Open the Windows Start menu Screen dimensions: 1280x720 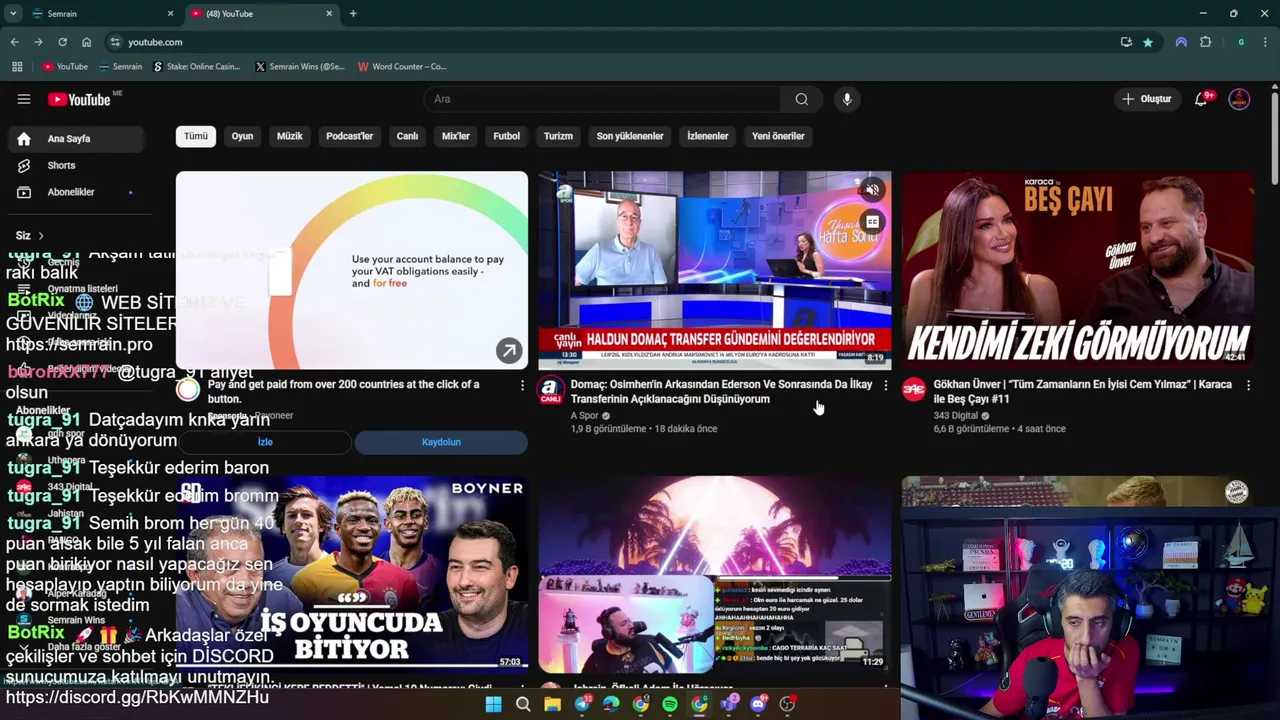pyautogui.click(x=493, y=704)
